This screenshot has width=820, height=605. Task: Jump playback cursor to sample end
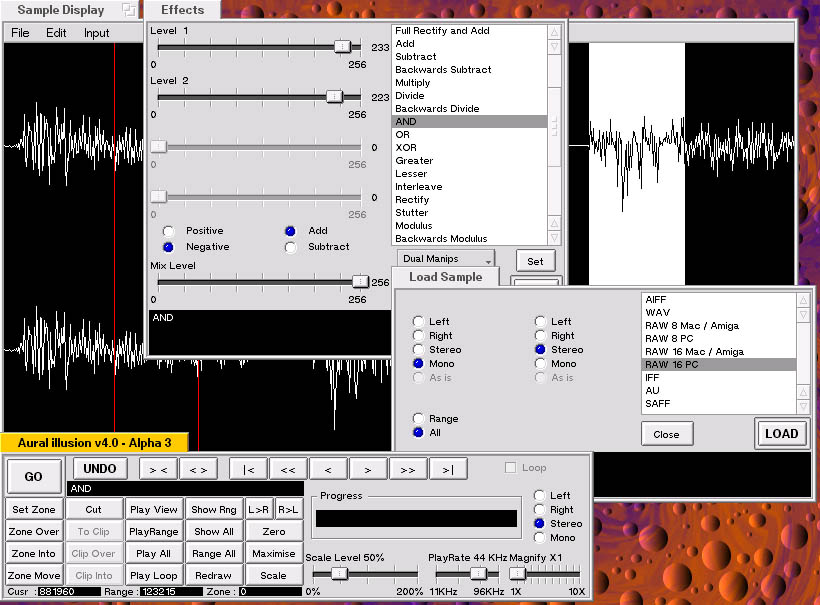tap(446, 468)
